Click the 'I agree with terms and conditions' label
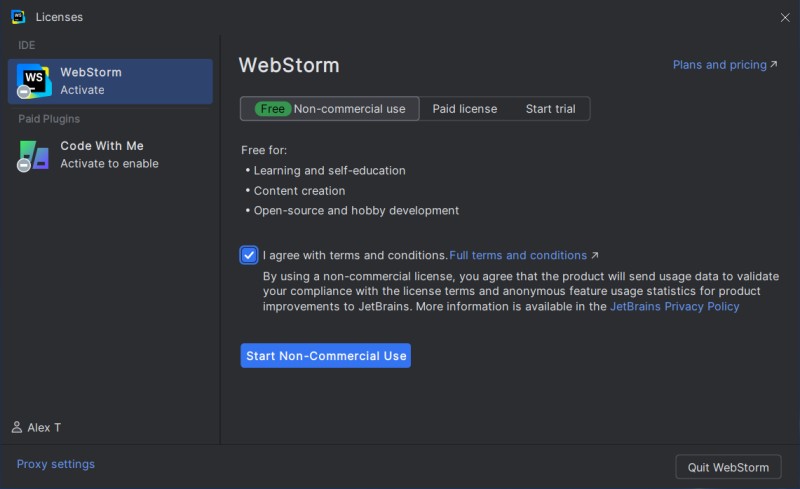This screenshot has height=489, width=800. pyautogui.click(x=355, y=255)
